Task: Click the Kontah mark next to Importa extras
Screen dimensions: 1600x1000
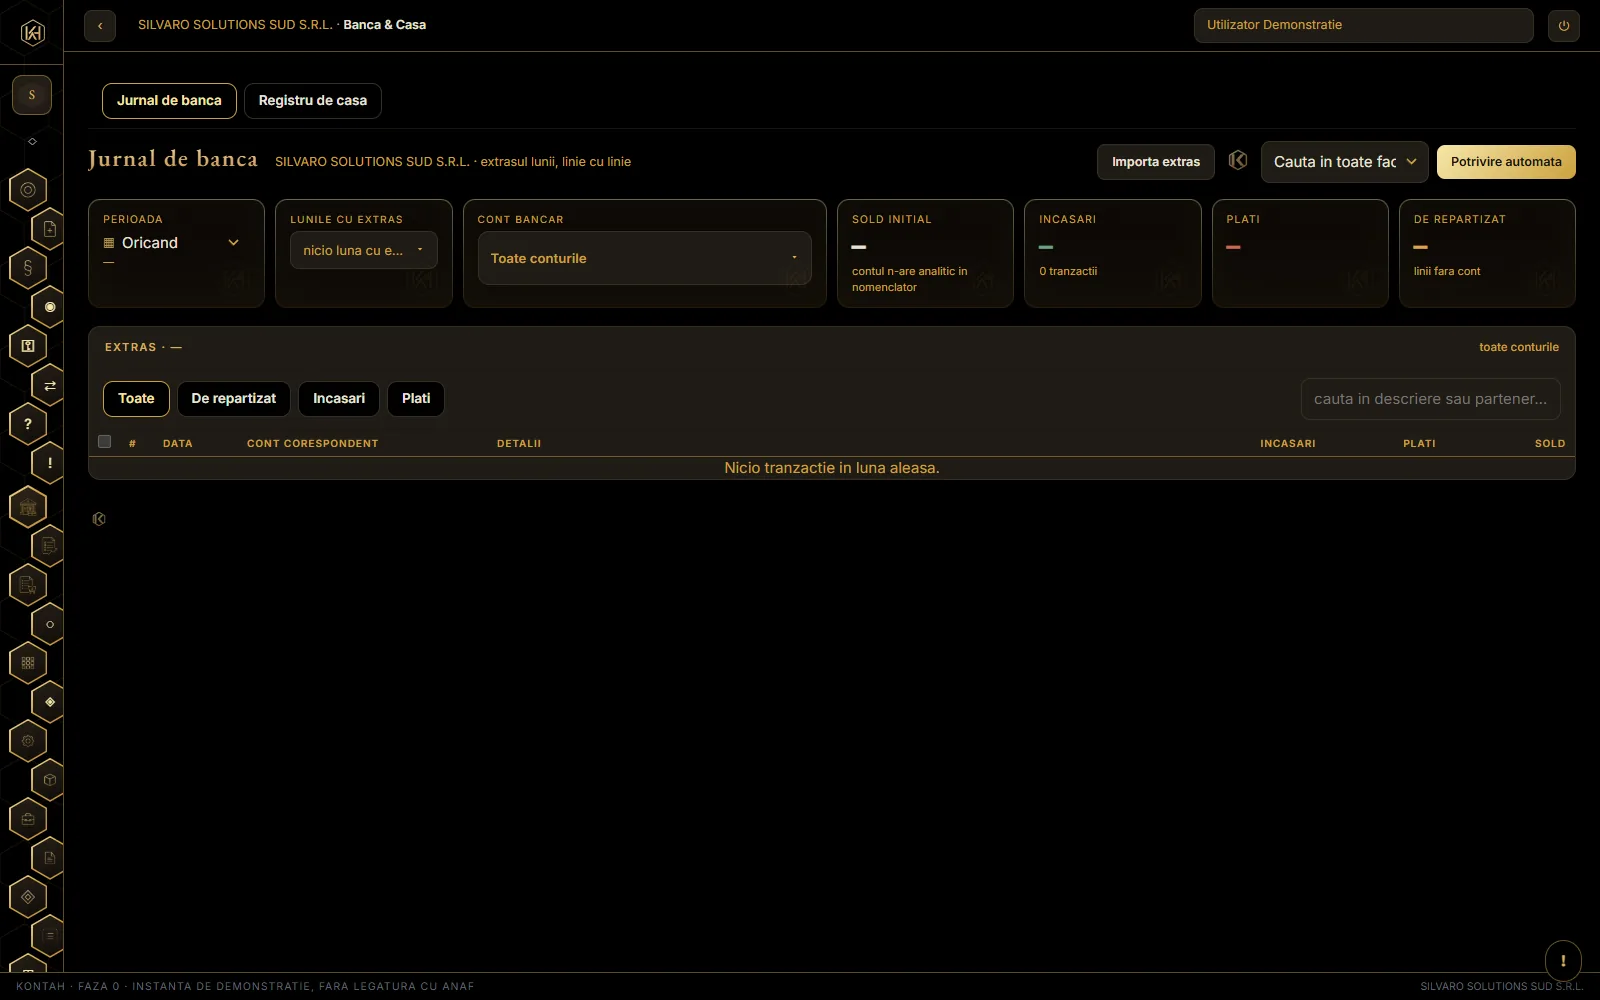Action: [x=1238, y=161]
